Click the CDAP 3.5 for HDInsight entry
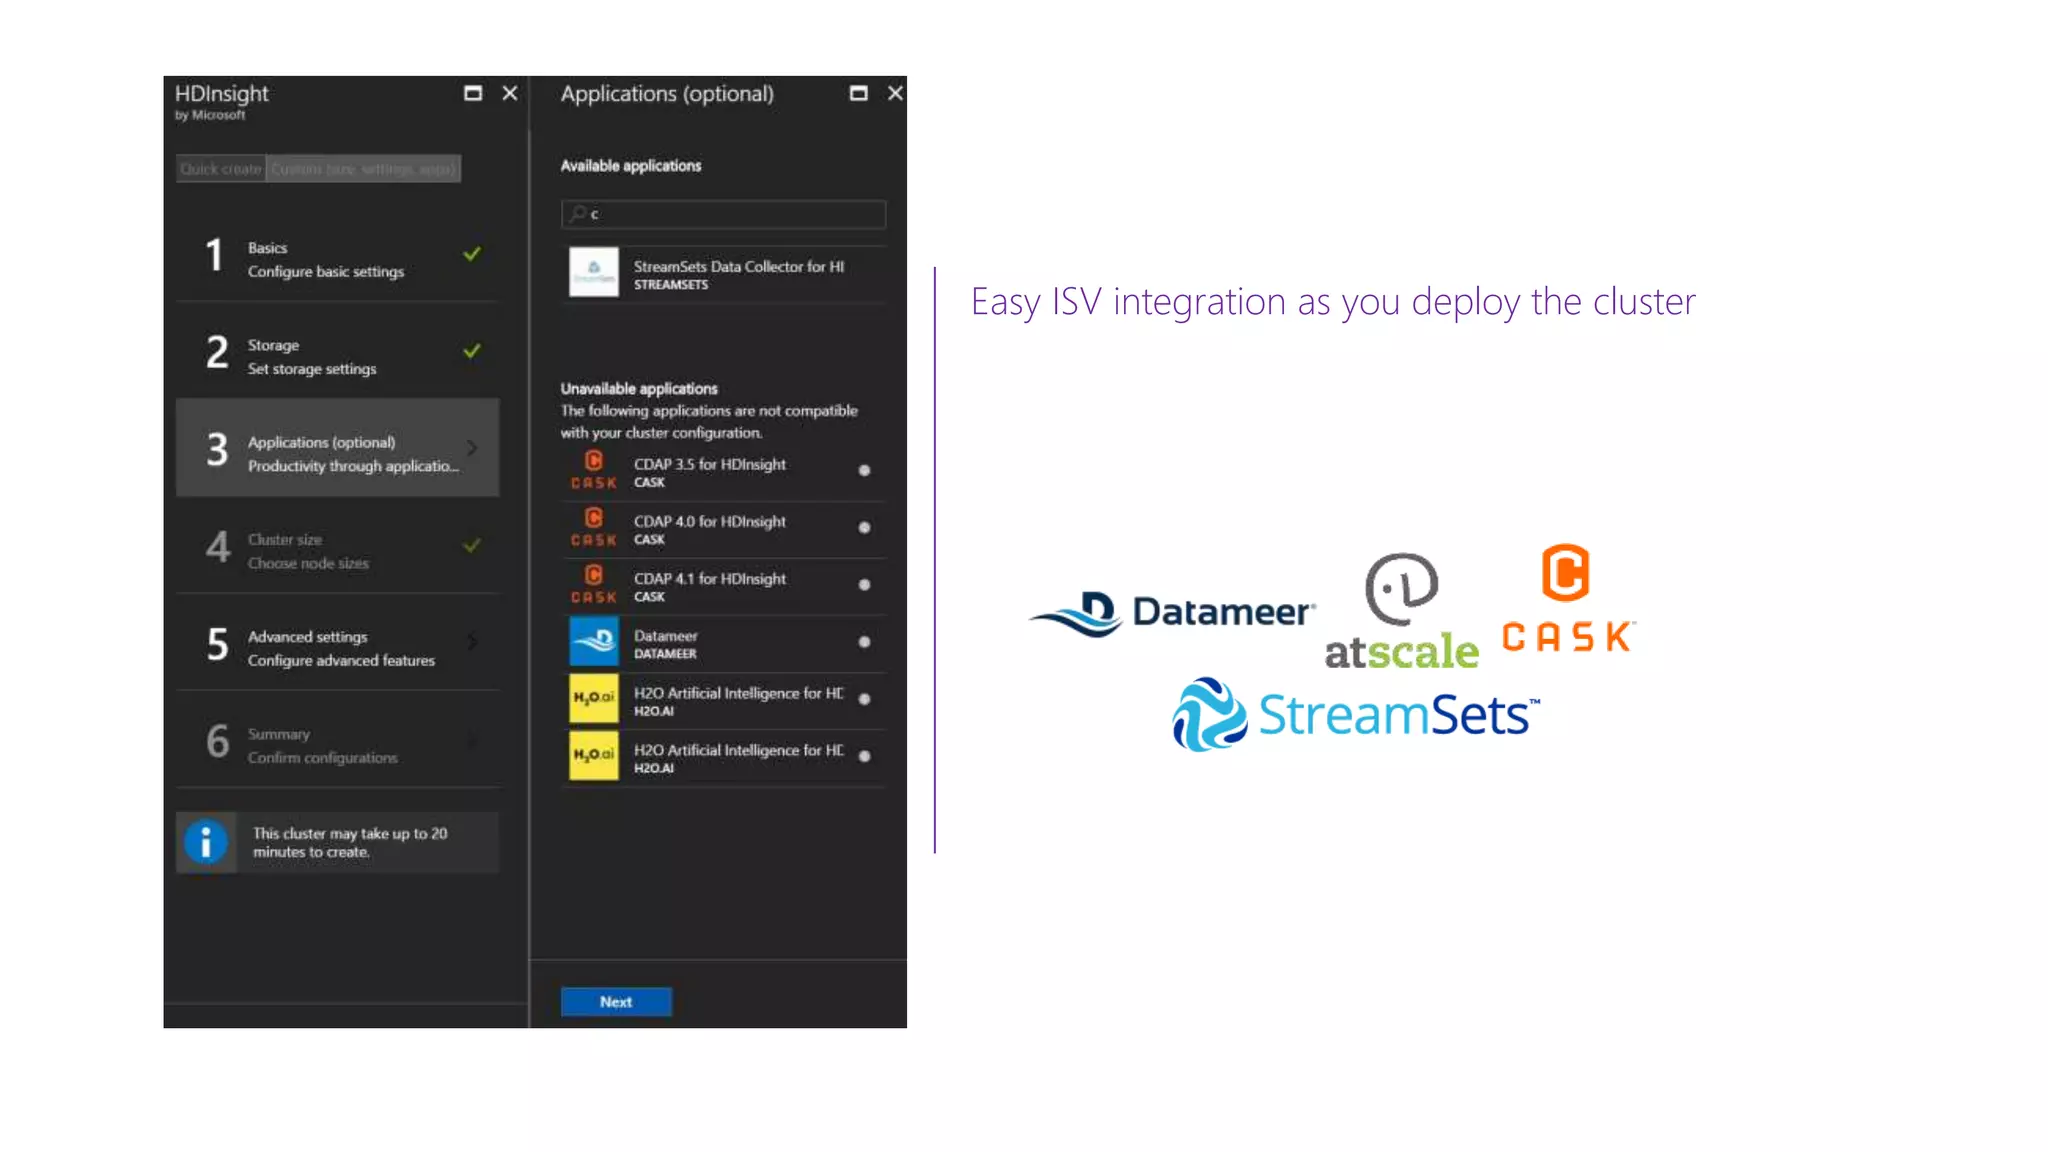This screenshot has height=1152, width=2048. tap(723, 471)
